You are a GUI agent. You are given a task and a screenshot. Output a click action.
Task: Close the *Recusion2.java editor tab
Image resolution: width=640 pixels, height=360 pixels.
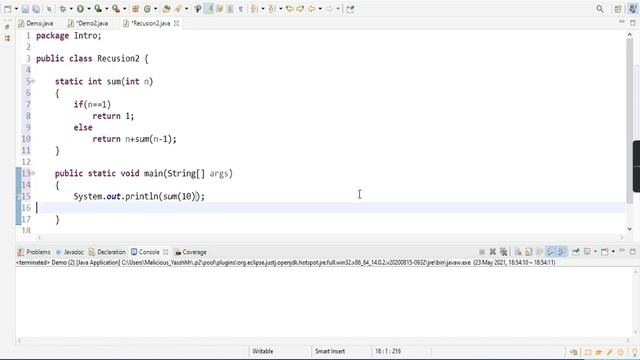pos(176,23)
